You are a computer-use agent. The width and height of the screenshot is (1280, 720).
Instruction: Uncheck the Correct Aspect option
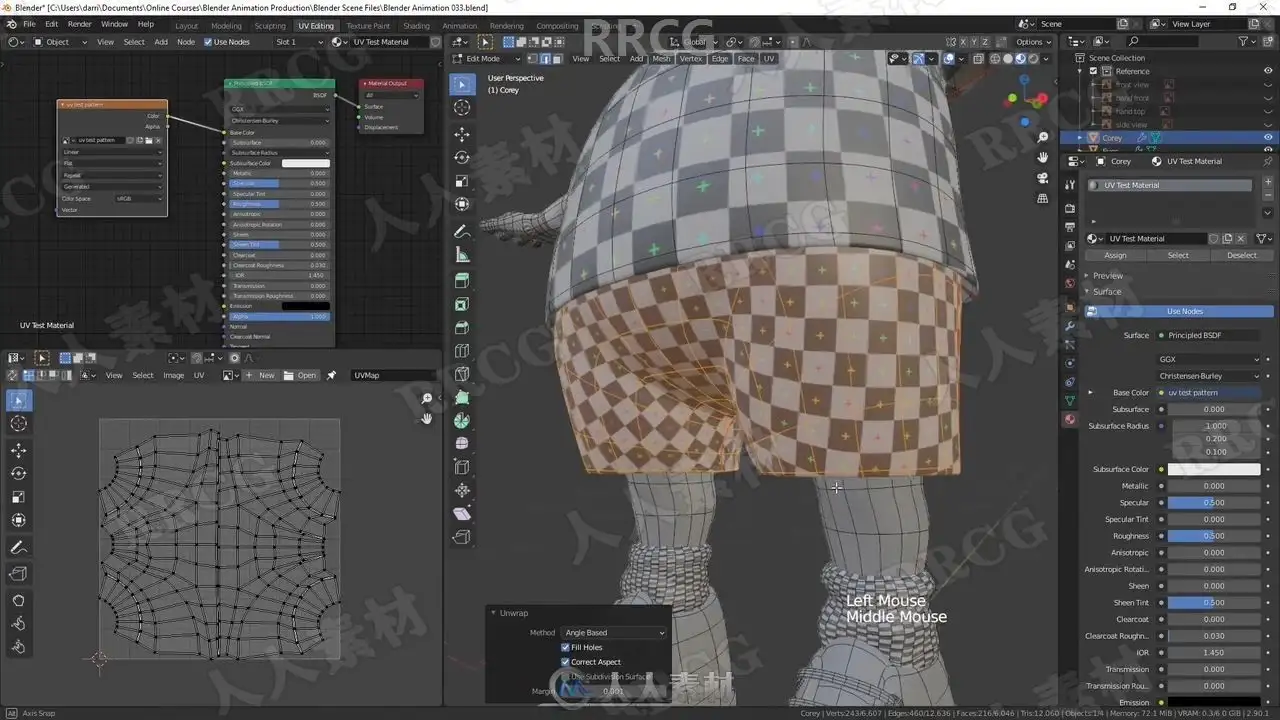[x=566, y=662]
